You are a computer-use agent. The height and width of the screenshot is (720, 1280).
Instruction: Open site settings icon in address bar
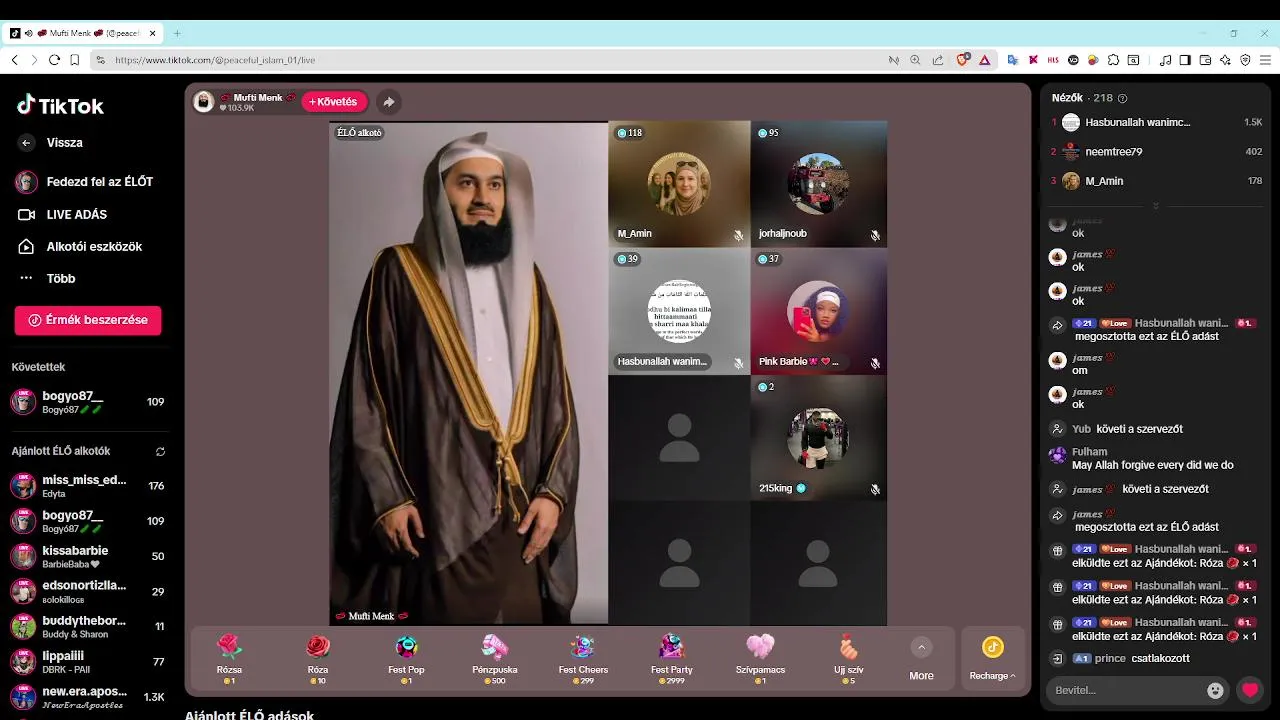coord(100,60)
